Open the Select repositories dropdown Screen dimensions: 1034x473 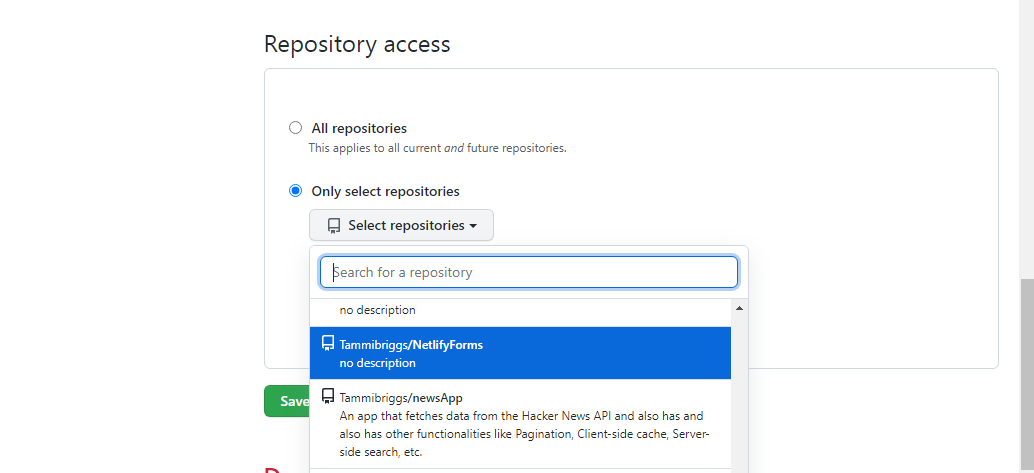(401, 226)
